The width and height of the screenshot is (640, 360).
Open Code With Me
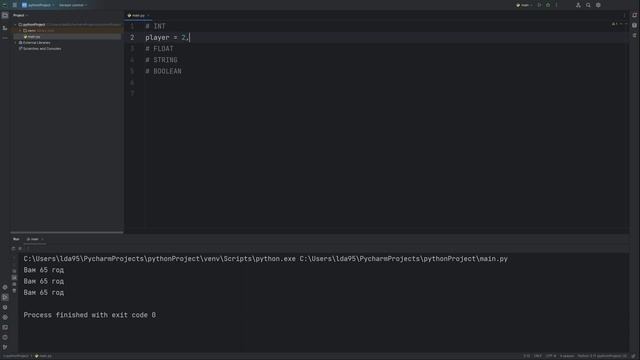pyautogui.click(x=578, y=5)
